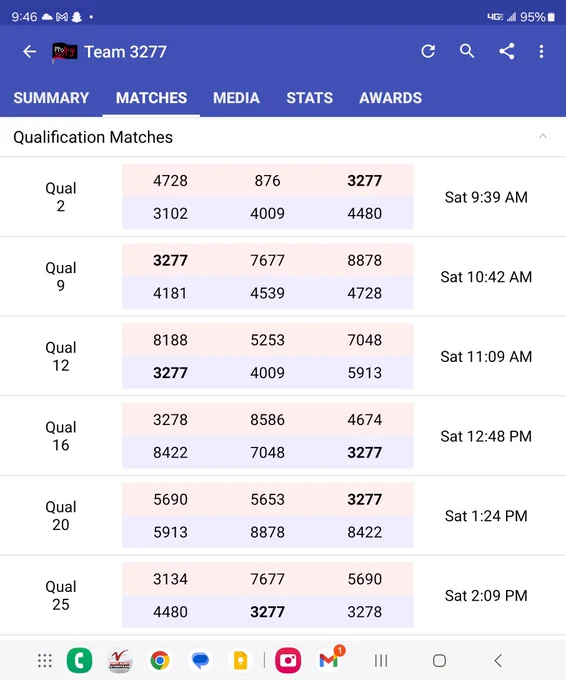The width and height of the screenshot is (566, 680).
Task: Open Gmail from the taskbar
Action: tap(329, 660)
